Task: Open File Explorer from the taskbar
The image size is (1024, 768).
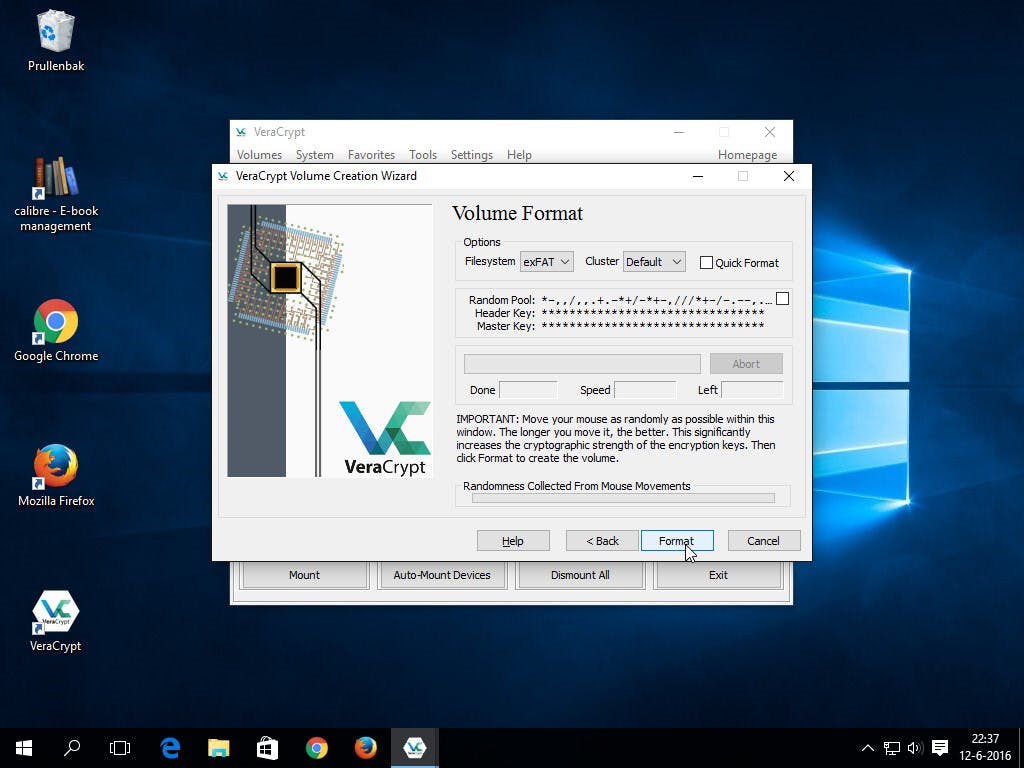Action: tap(219, 748)
